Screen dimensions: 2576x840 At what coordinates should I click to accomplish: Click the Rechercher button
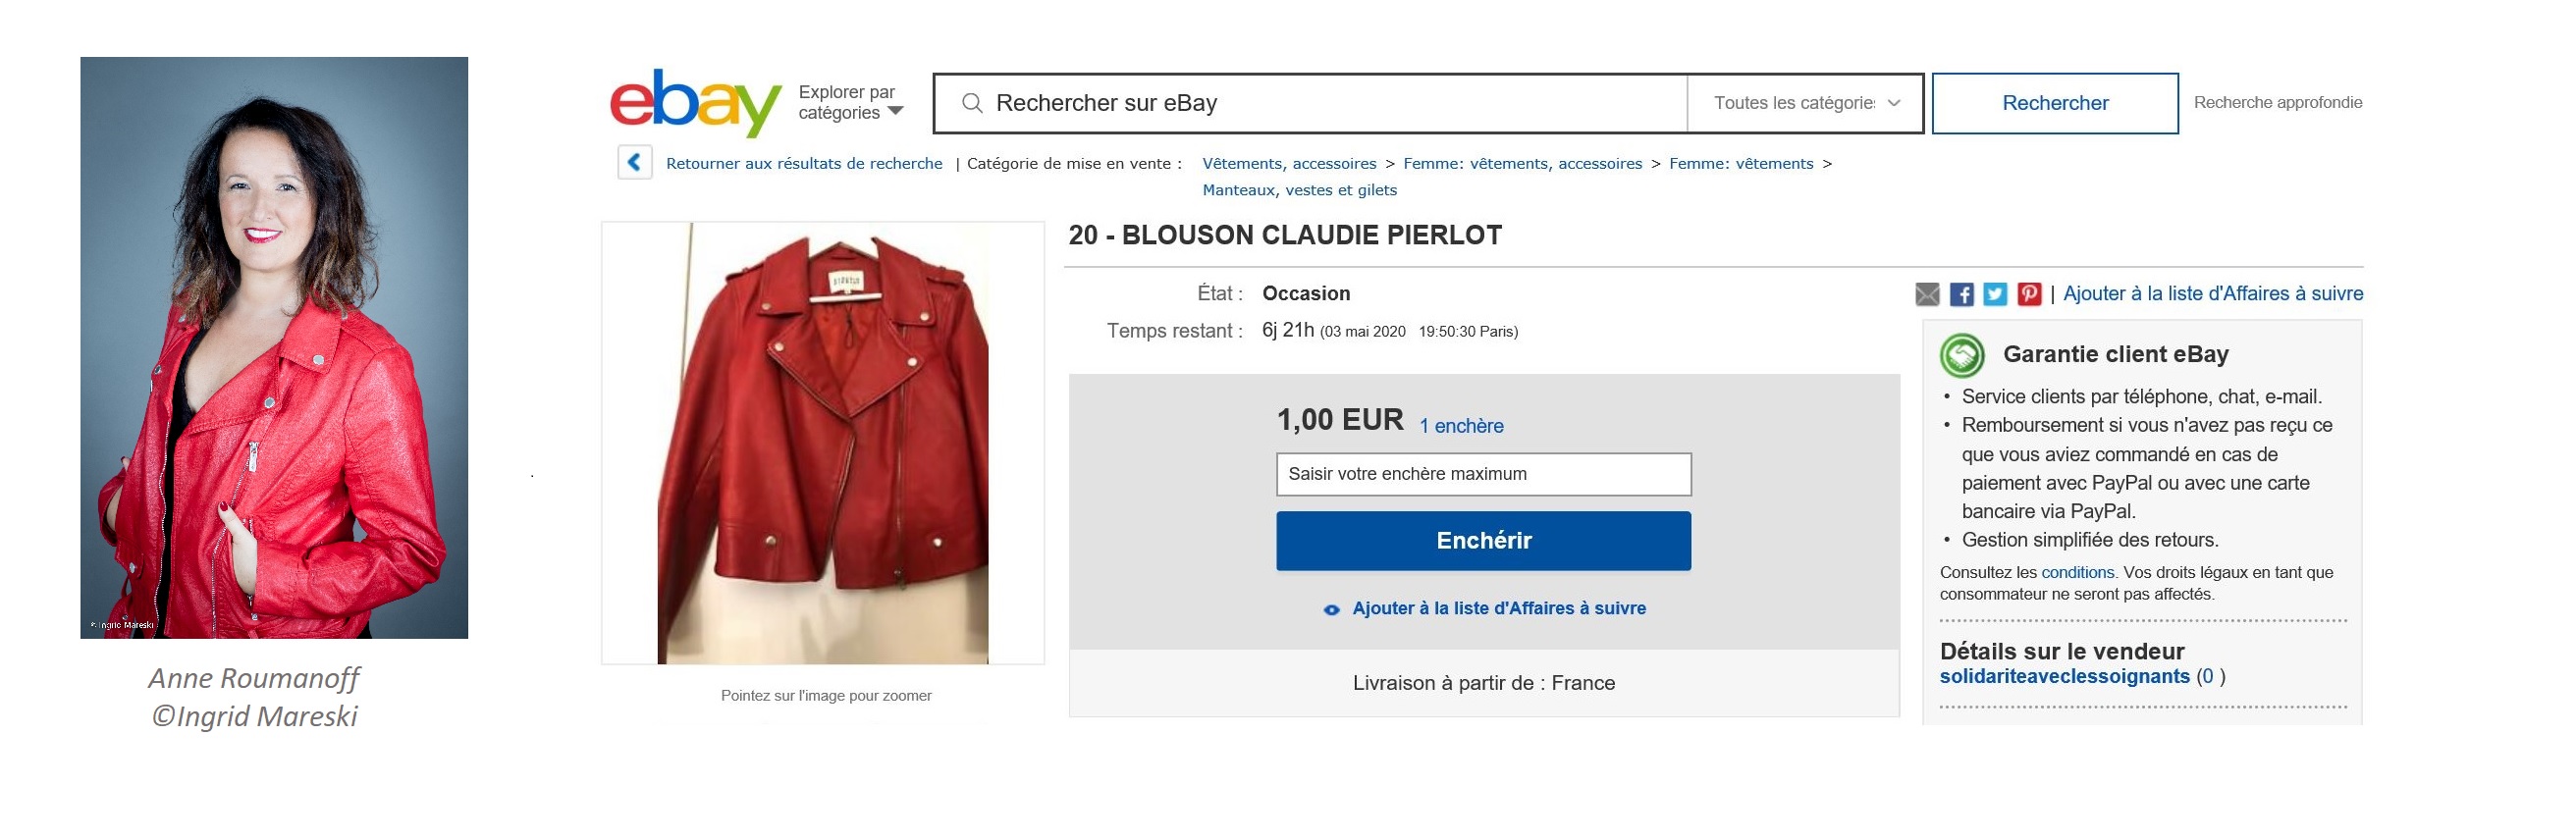[x=2055, y=103]
